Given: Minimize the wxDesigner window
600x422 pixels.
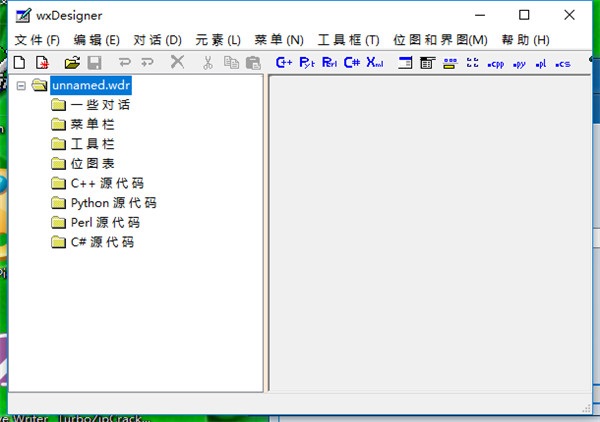Looking at the screenshot, I should coord(480,15).
